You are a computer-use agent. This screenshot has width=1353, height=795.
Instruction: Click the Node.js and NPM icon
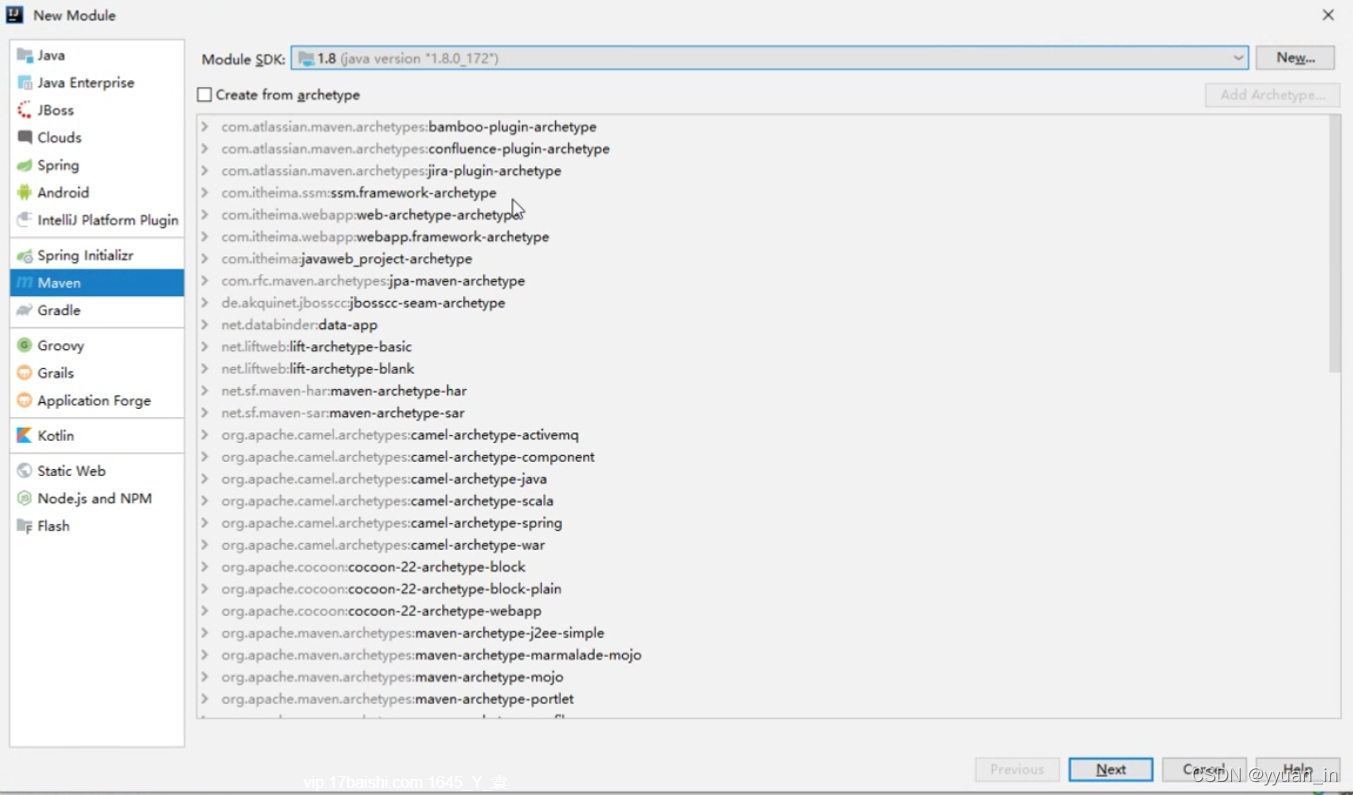25,498
